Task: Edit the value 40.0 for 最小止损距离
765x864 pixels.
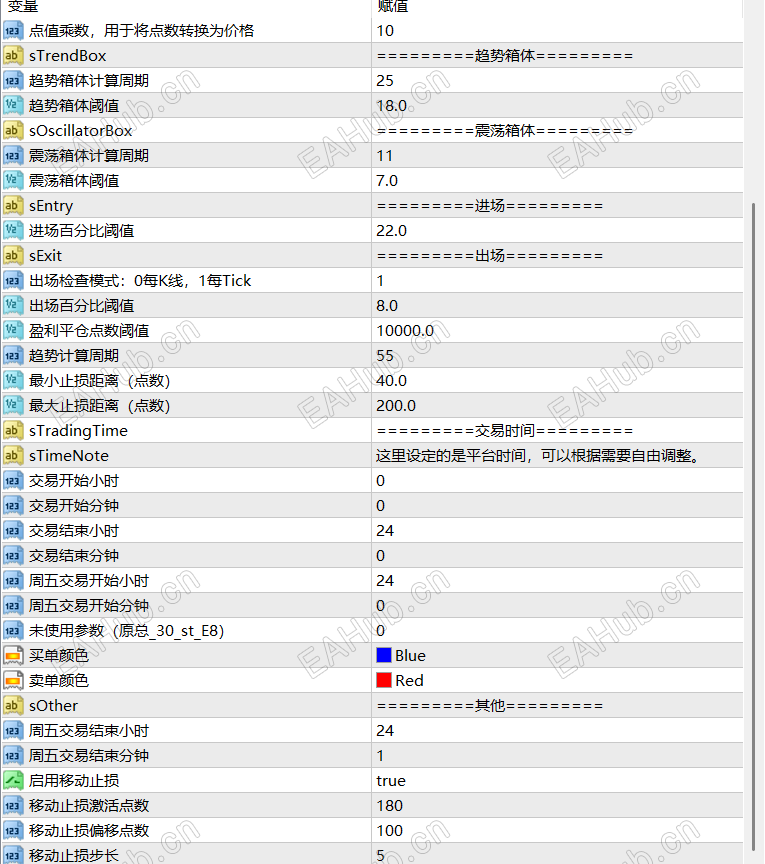Action: [x=391, y=380]
